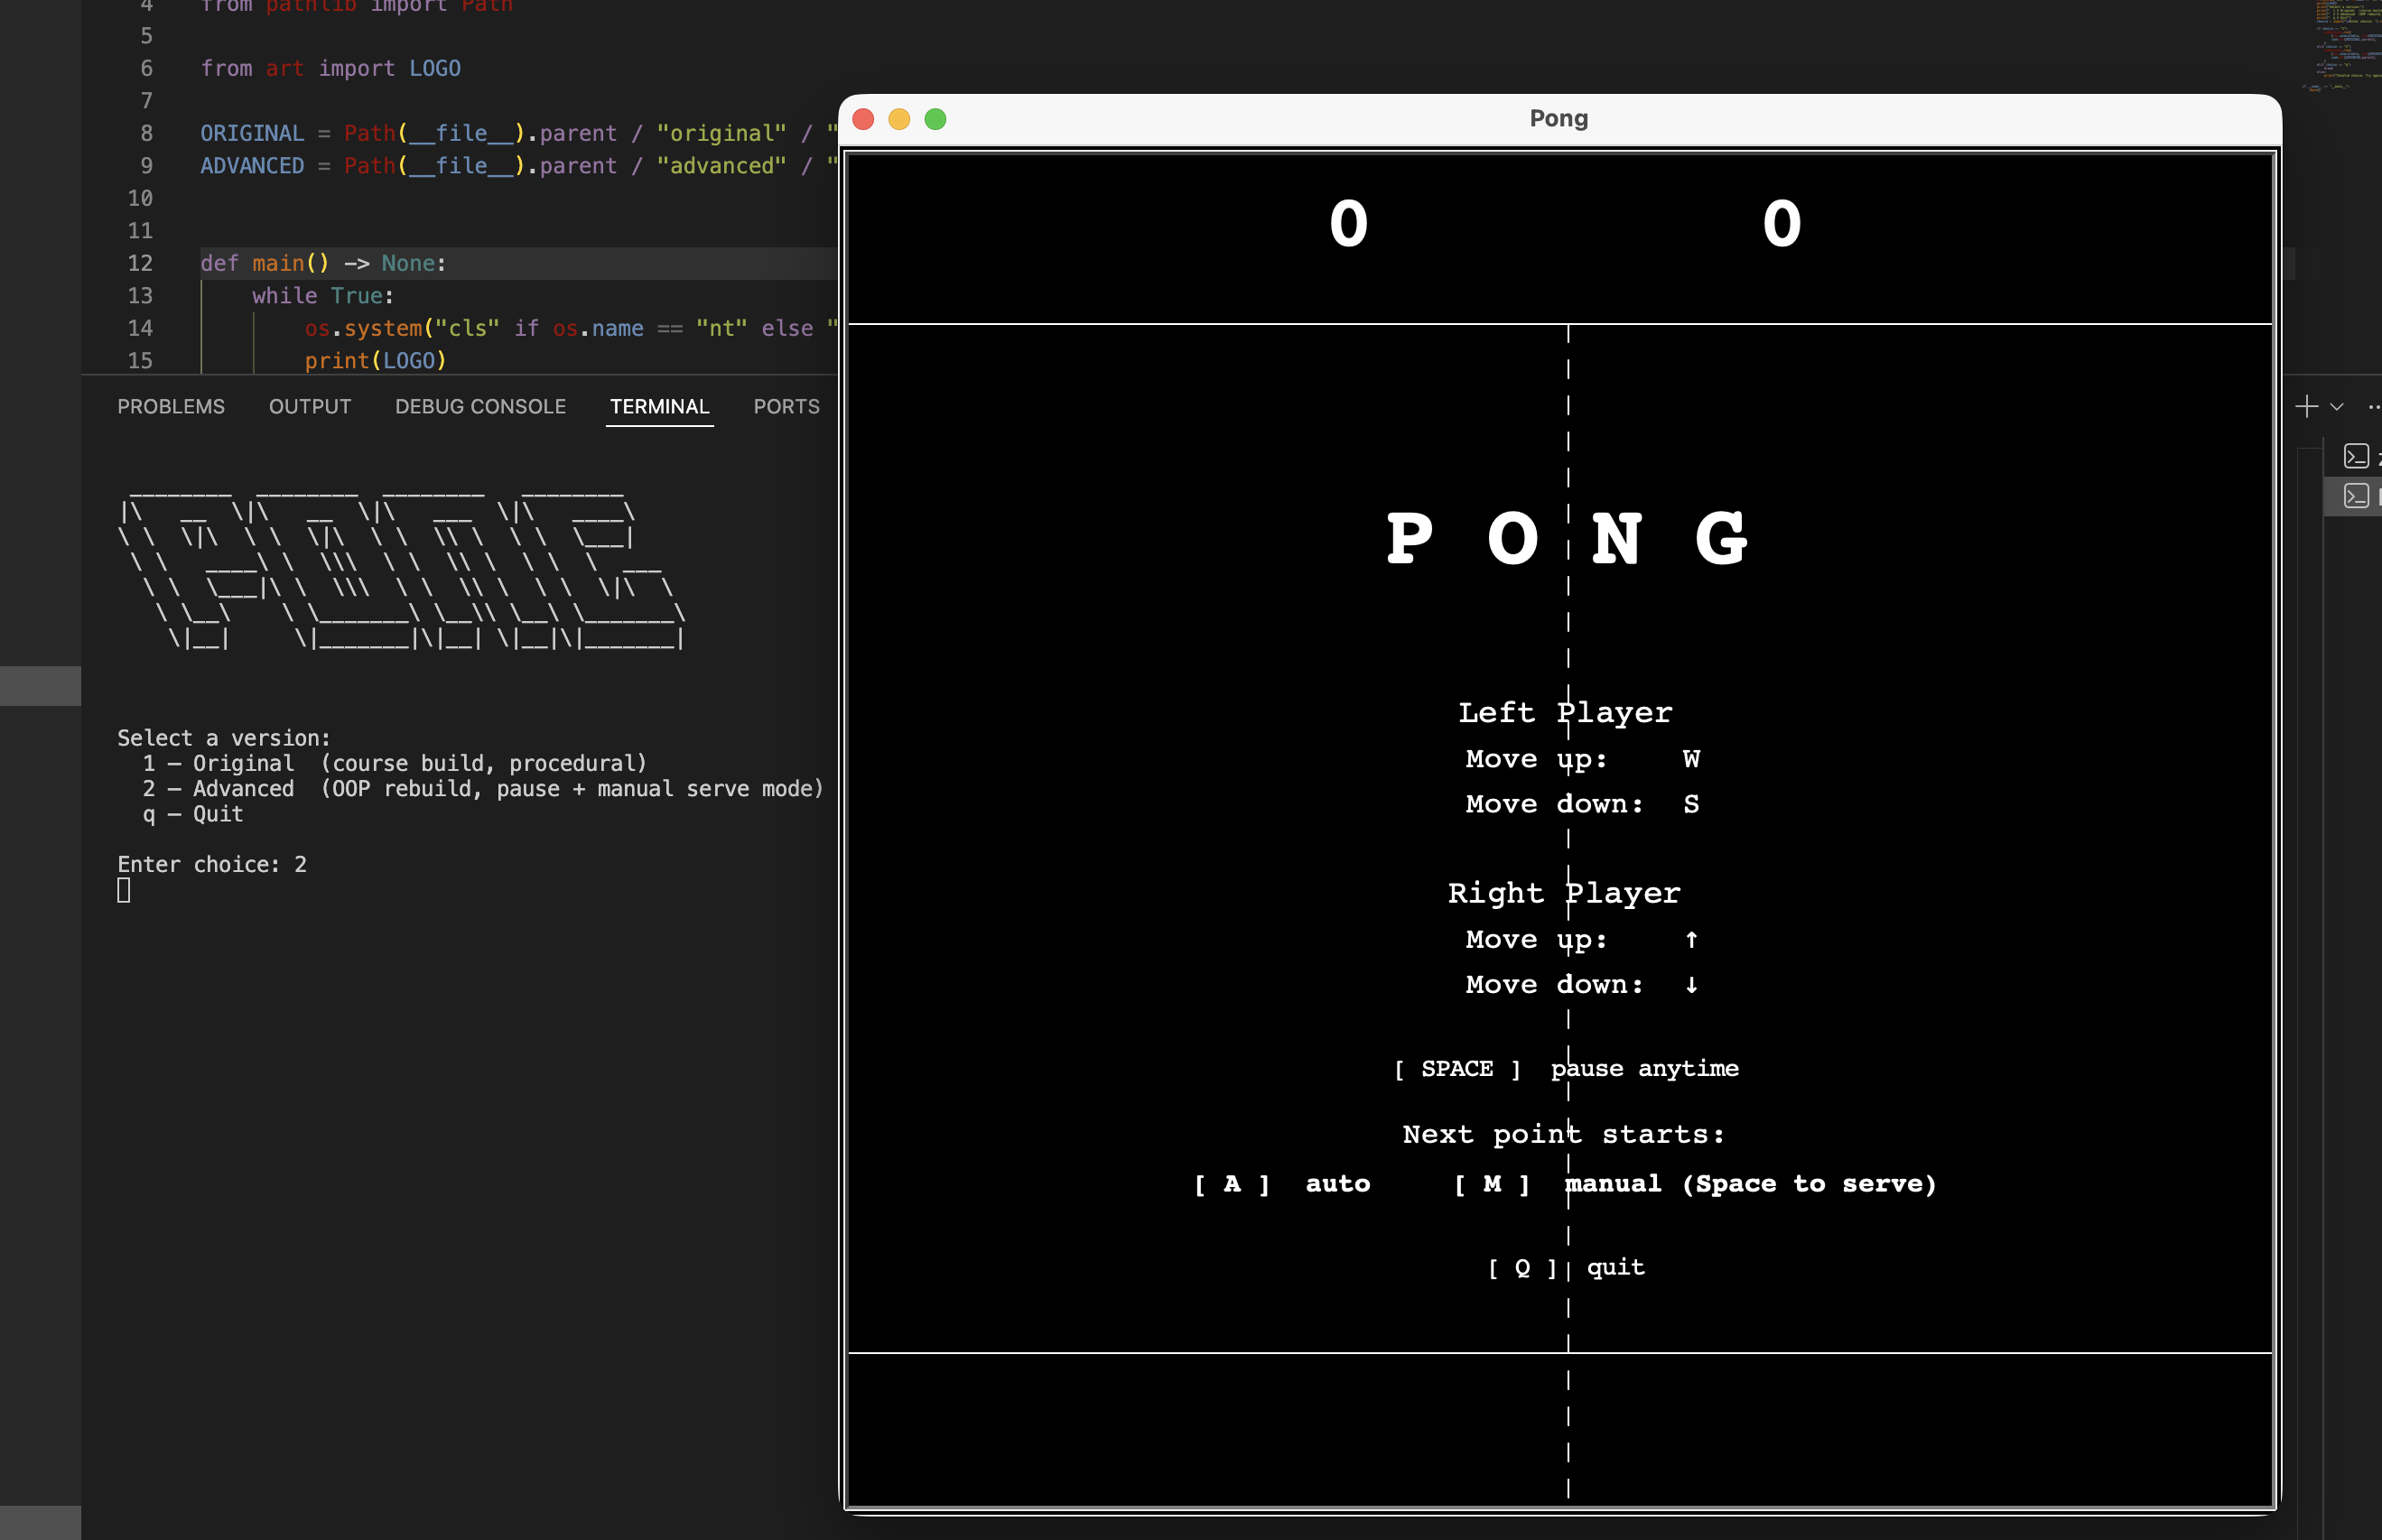
Task: Switch to the OUTPUT panel tab
Action: (310, 407)
